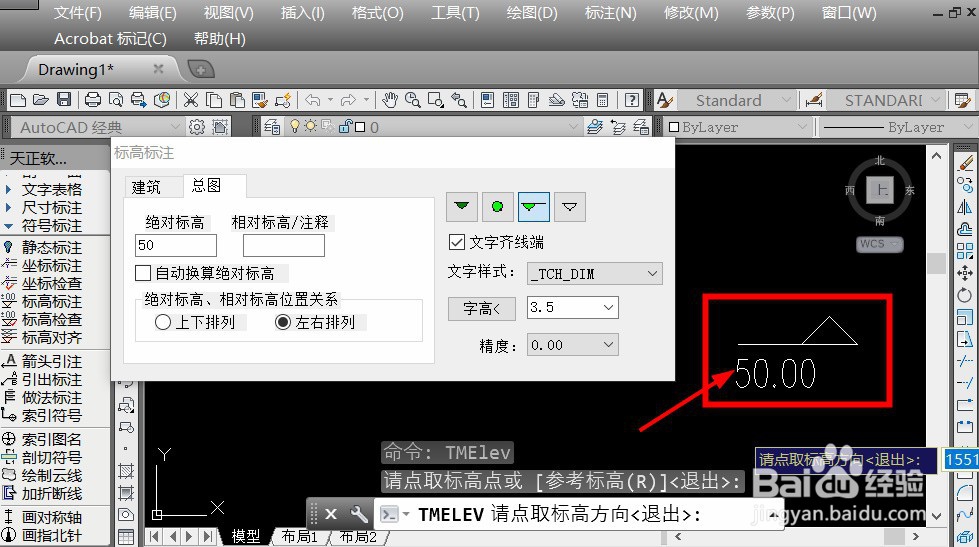Click 加折断线 in the side menu
The width and height of the screenshot is (979, 547).
coord(52,494)
